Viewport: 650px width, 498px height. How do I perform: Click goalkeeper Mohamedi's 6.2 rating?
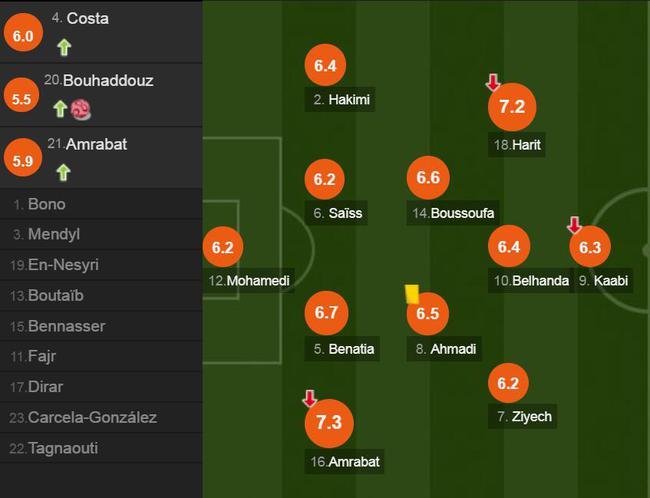pyautogui.click(x=223, y=247)
